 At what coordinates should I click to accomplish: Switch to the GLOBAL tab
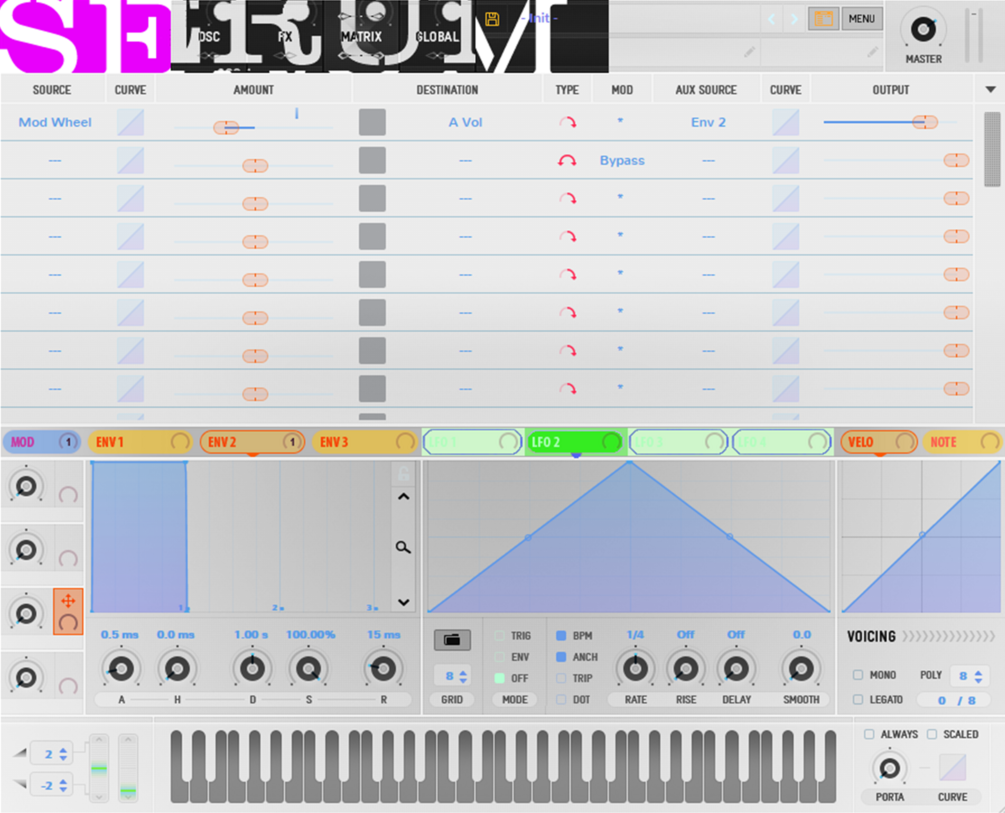point(437,37)
